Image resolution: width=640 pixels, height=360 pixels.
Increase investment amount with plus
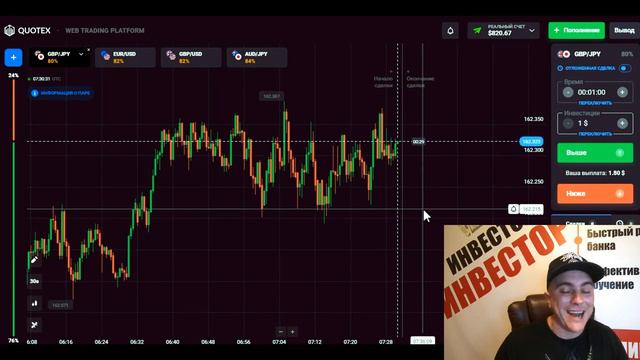pyautogui.click(x=622, y=123)
